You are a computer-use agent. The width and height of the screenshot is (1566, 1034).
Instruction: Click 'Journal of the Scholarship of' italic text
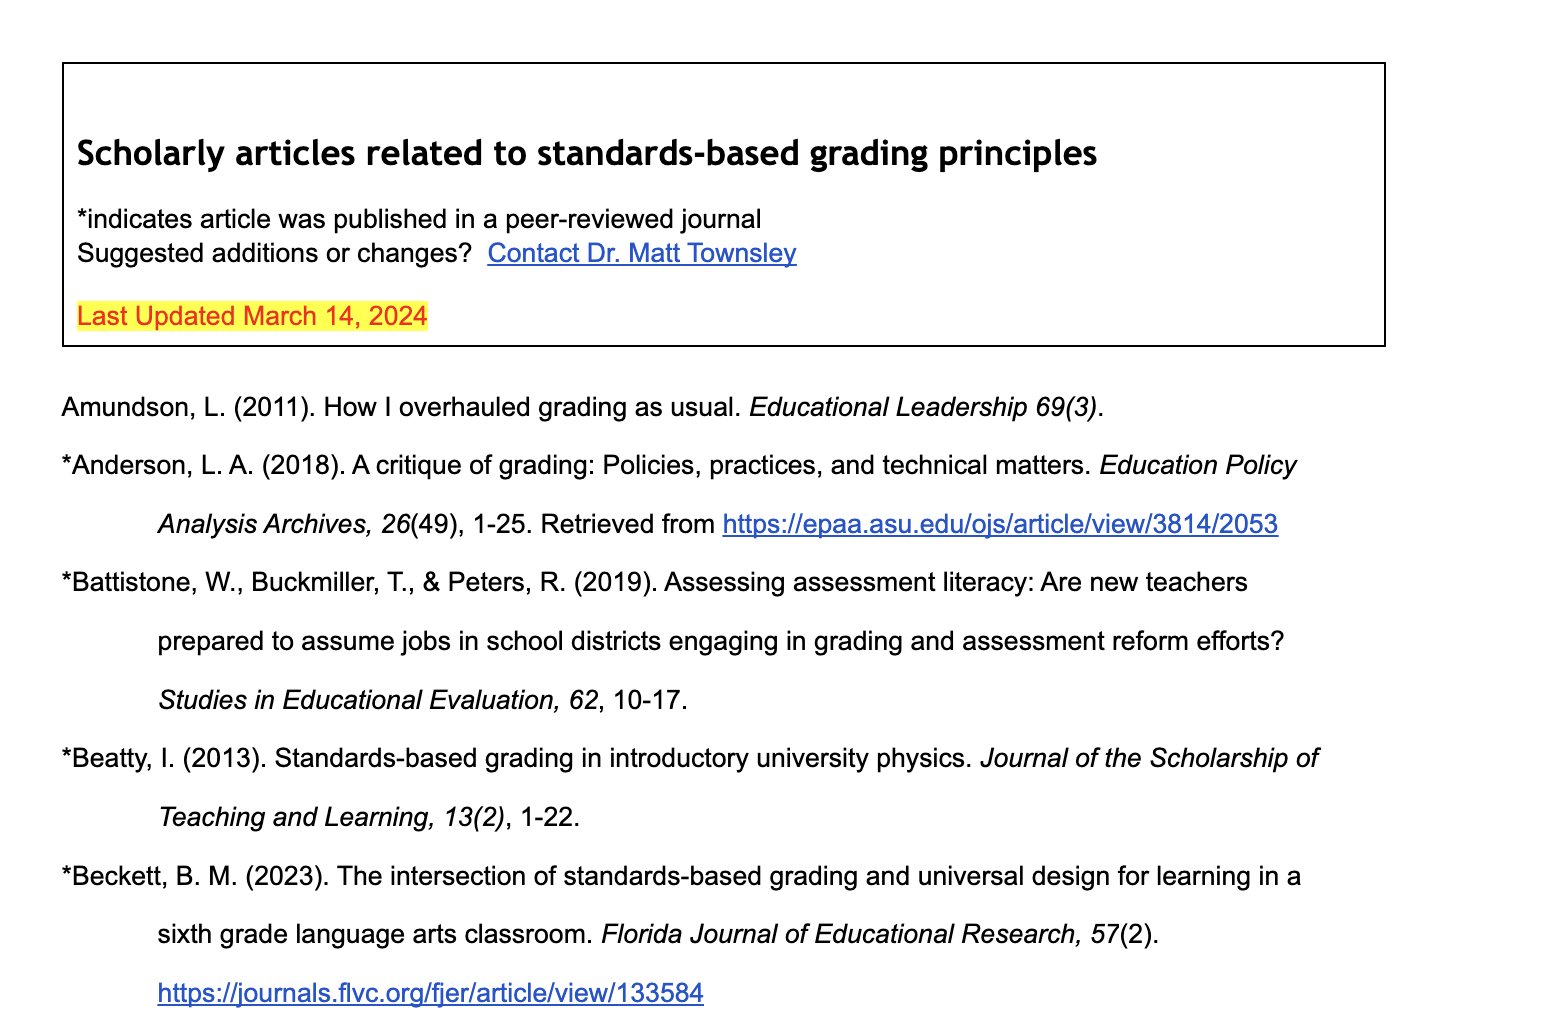point(1149,759)
